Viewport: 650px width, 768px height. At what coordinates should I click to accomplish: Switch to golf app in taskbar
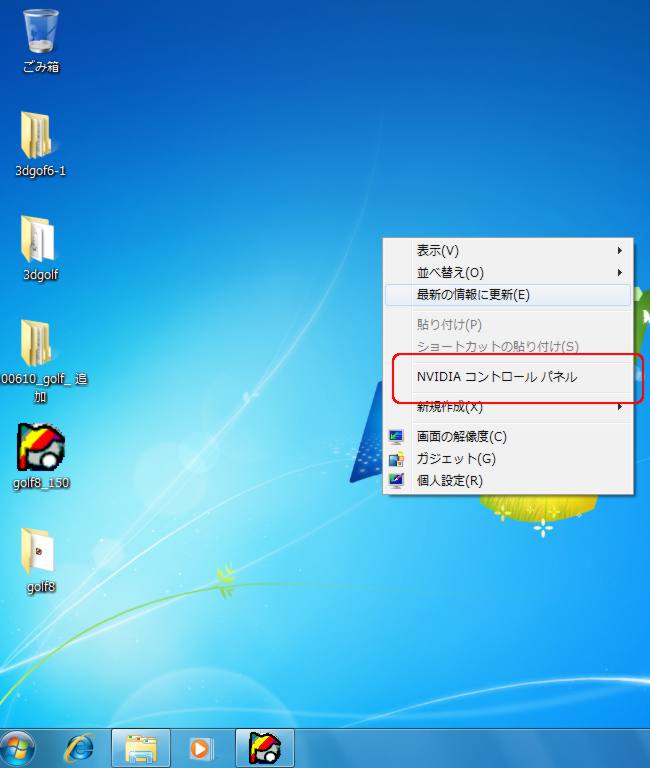pyautogui.click(x=265, y=748)
